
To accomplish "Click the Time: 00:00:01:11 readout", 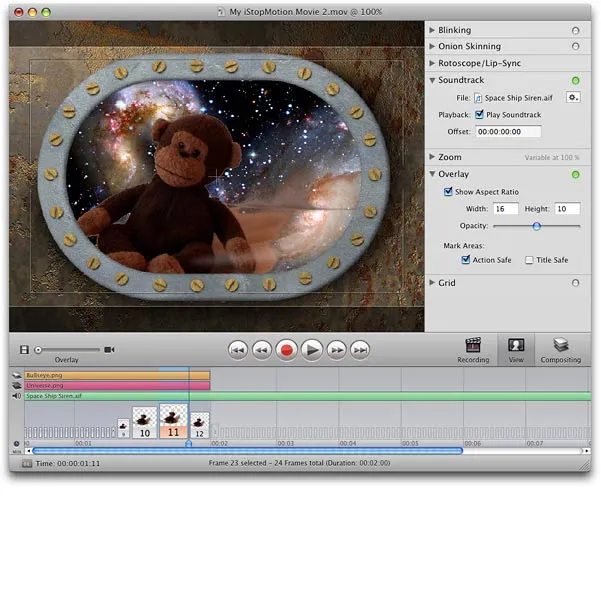I will (68, 464).
